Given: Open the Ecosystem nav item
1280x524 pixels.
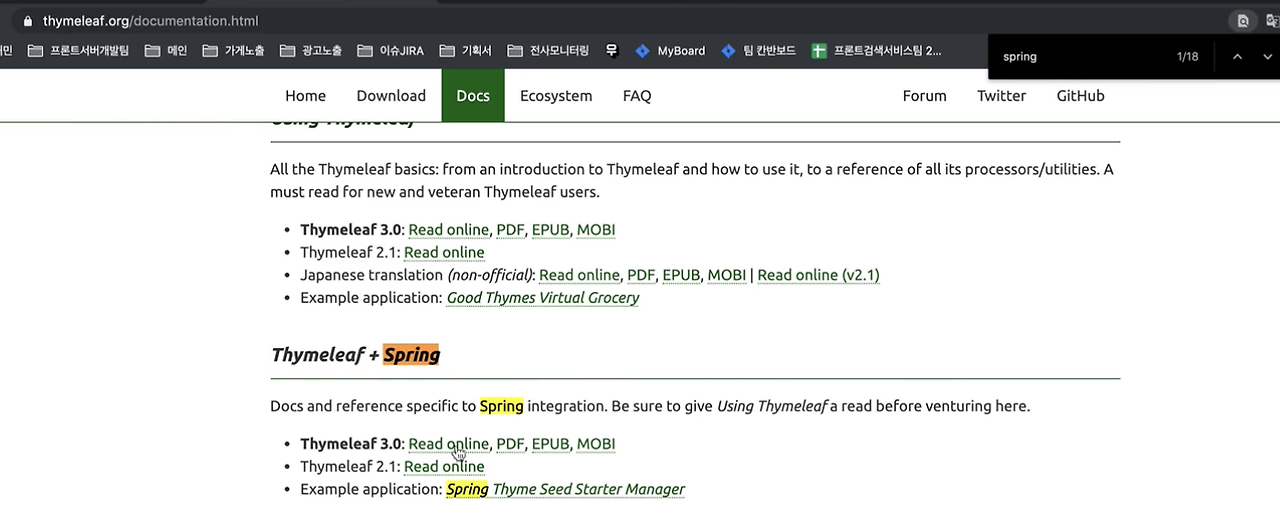Looking at the screenshot, I should click(556, 96).
